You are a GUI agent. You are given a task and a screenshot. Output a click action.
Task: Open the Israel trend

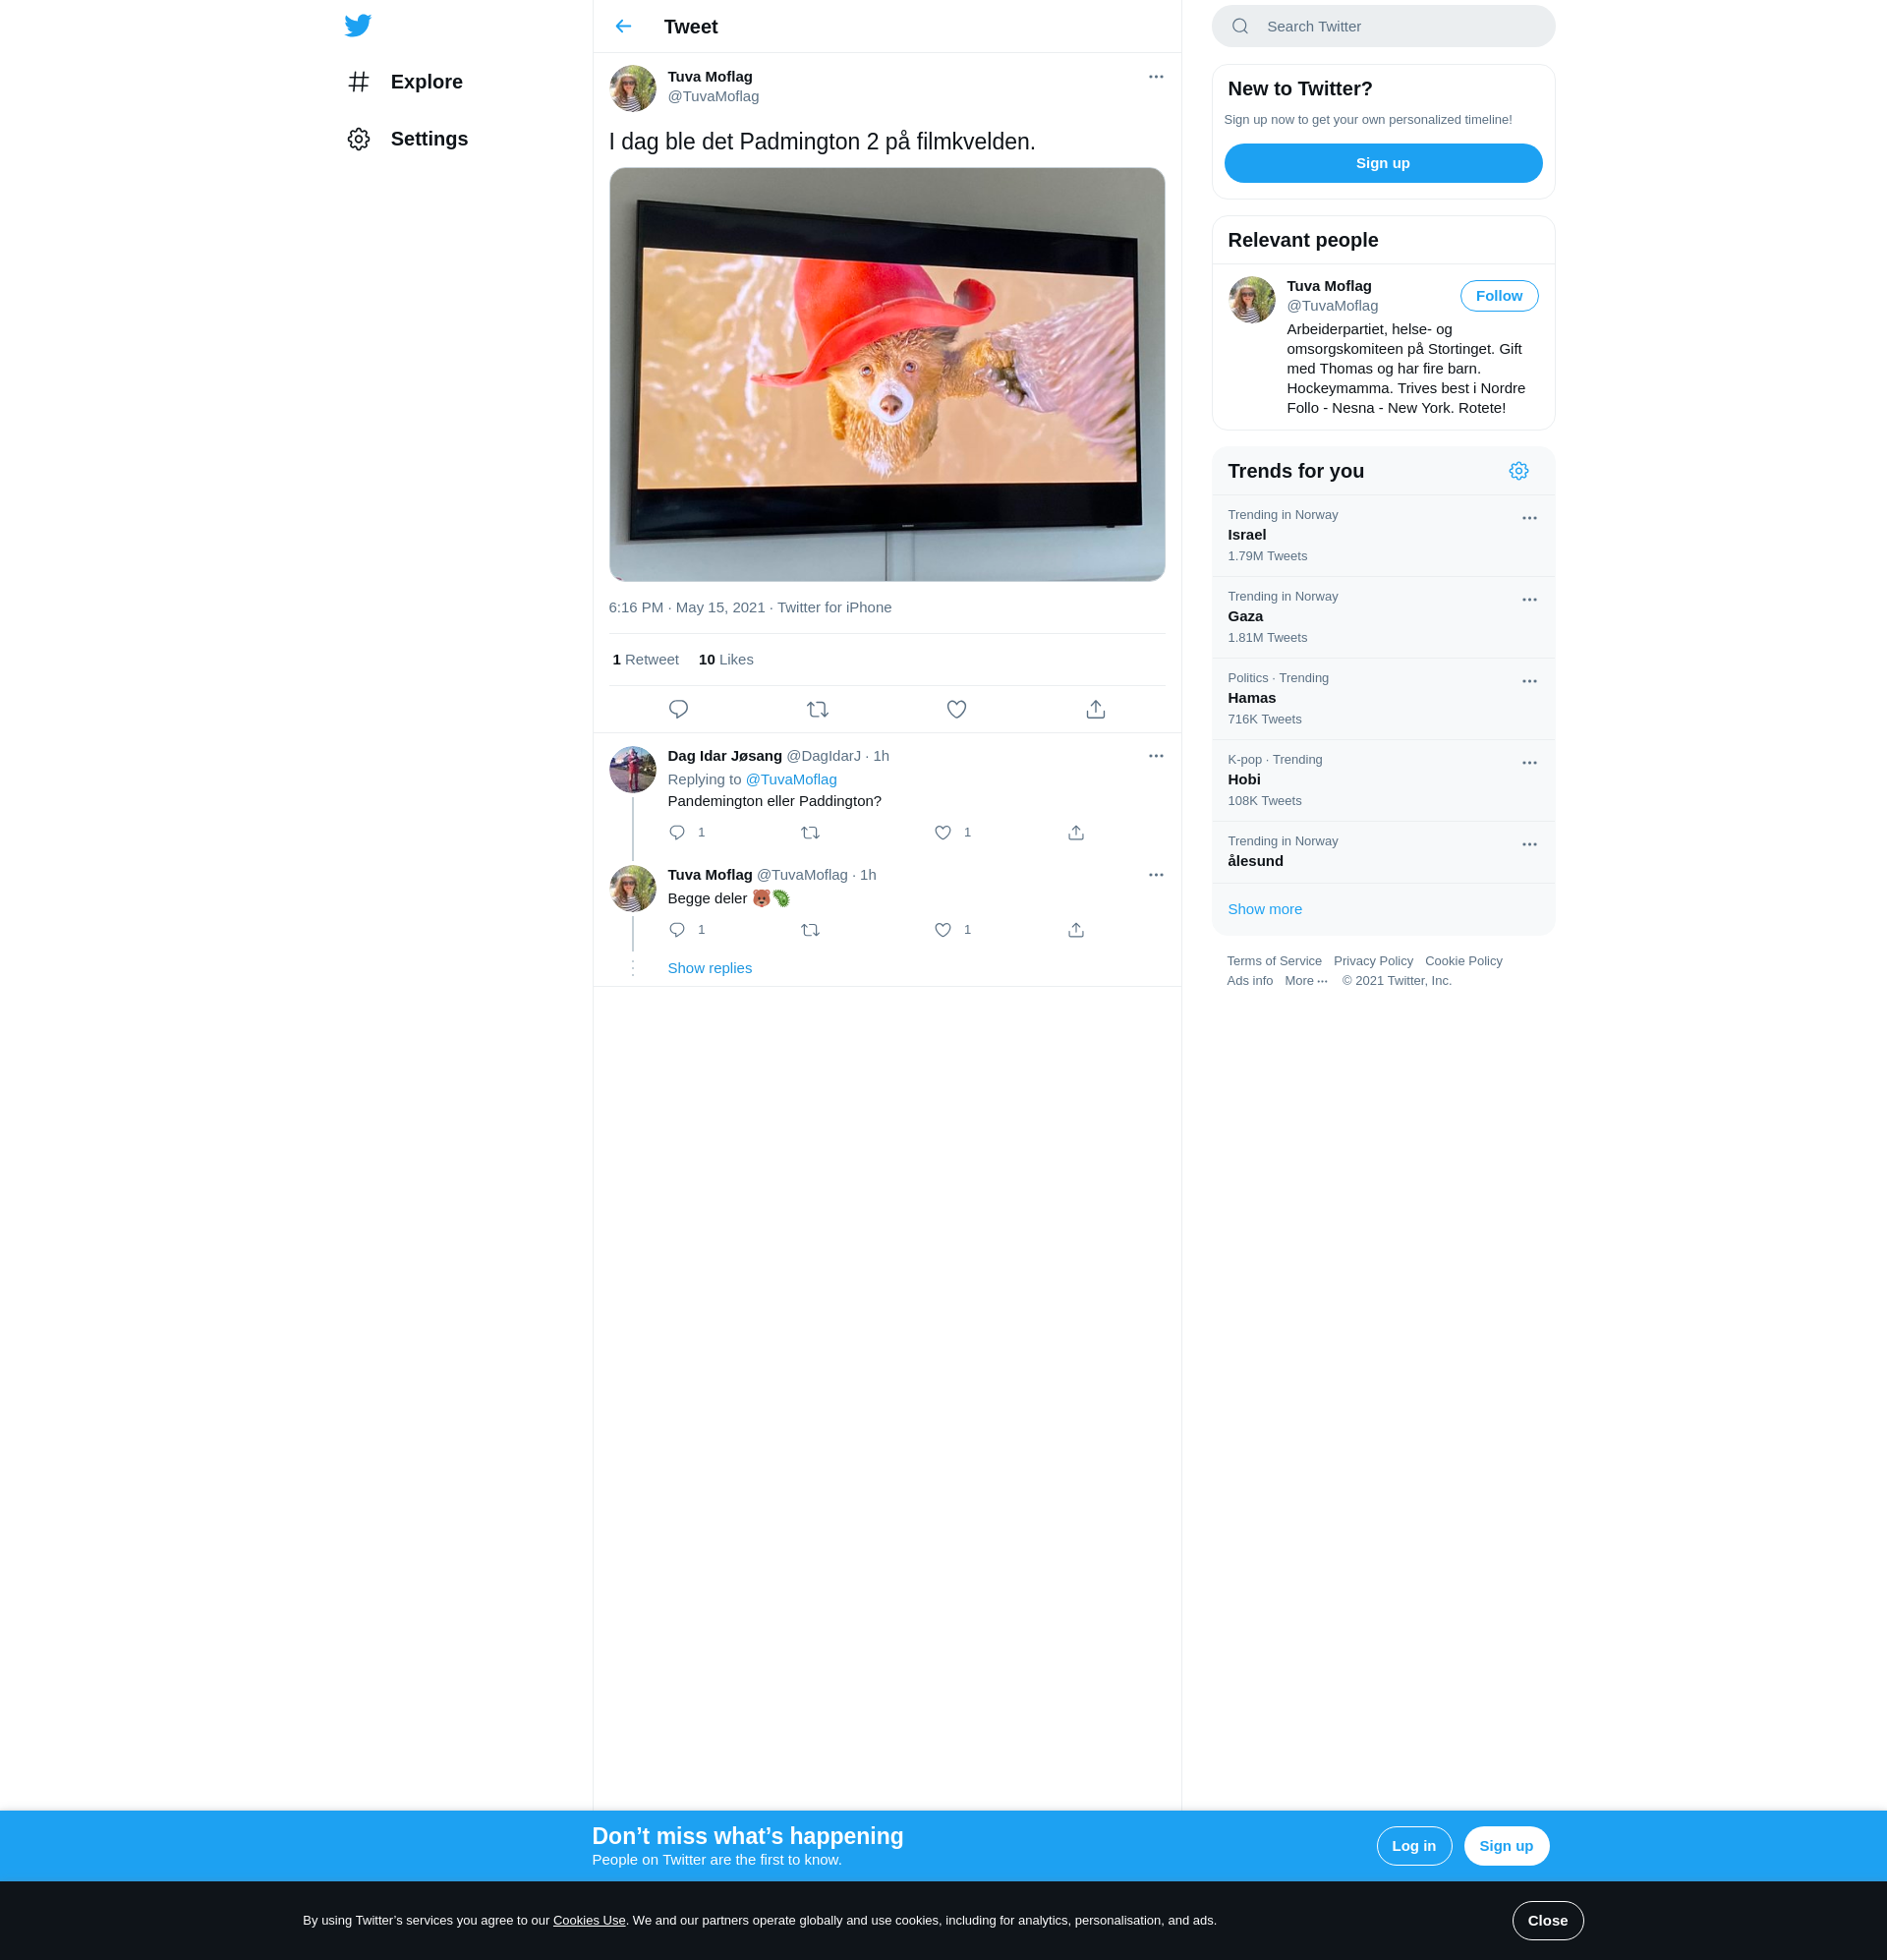[1383, 536]
